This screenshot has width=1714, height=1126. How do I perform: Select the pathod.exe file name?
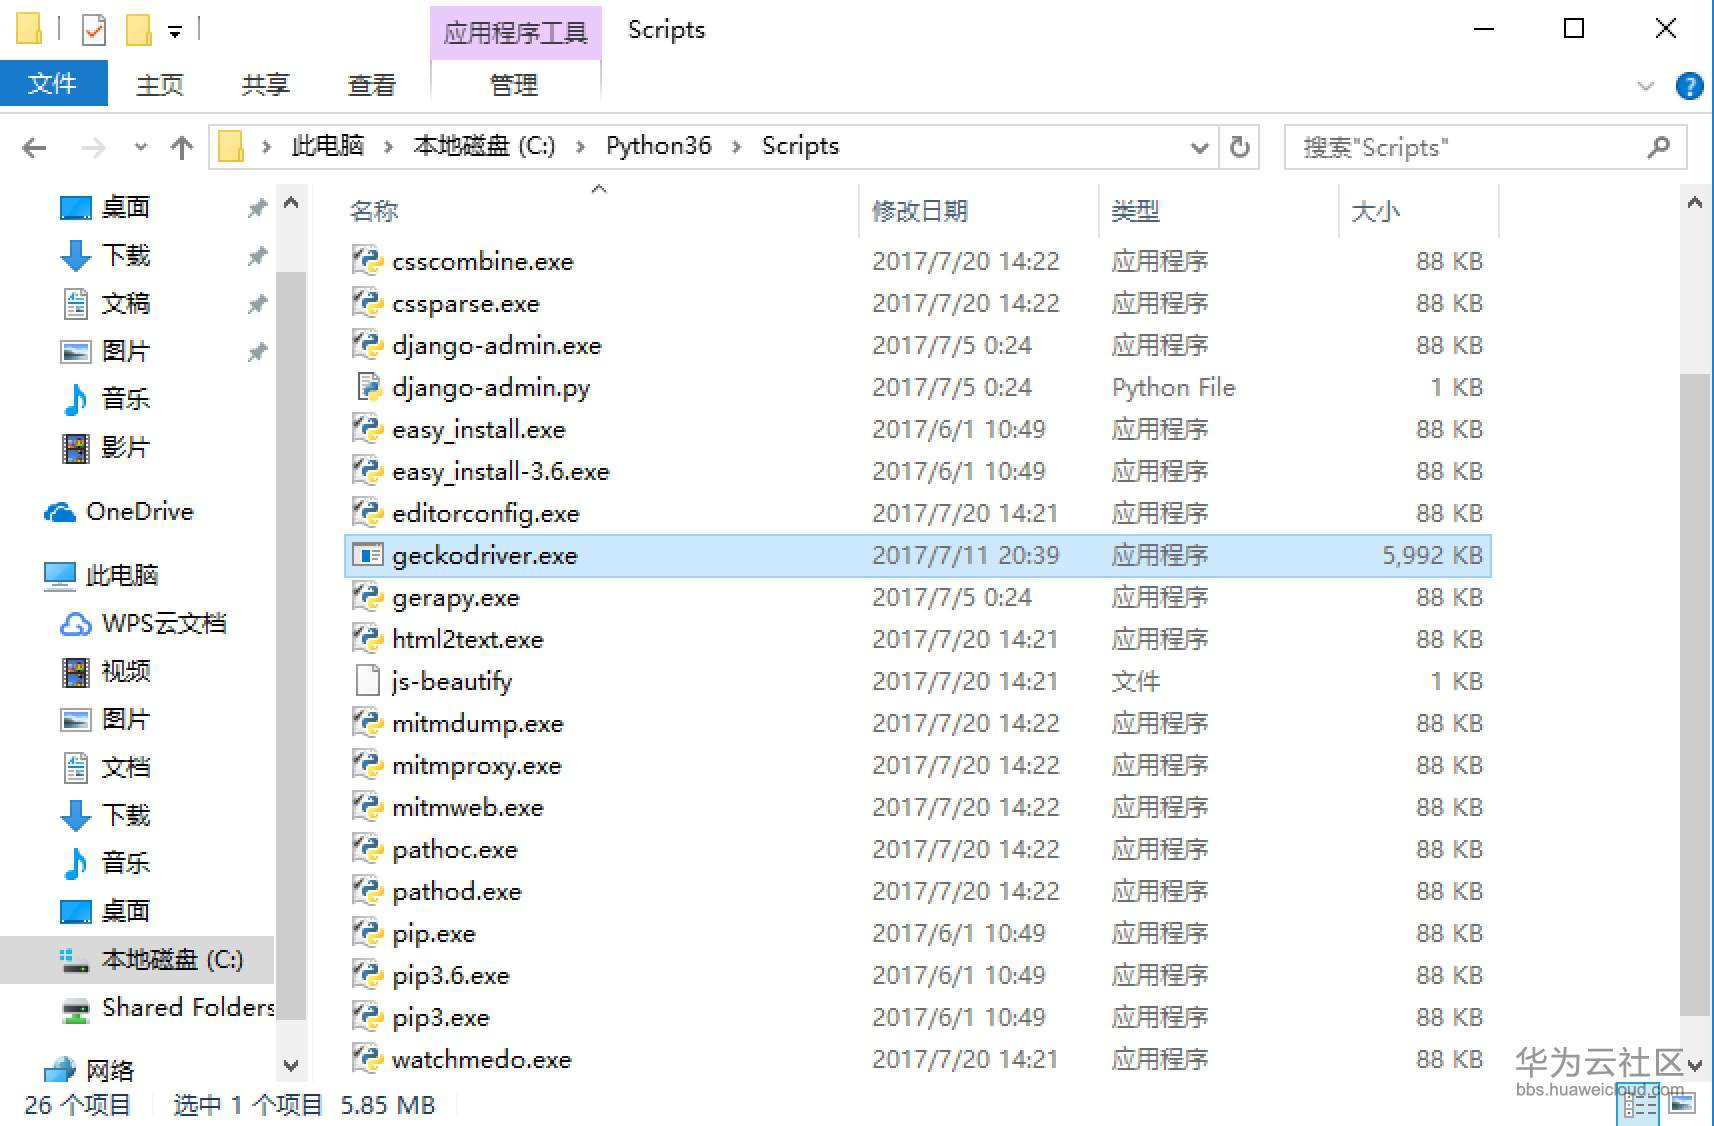tap(457, 891)
